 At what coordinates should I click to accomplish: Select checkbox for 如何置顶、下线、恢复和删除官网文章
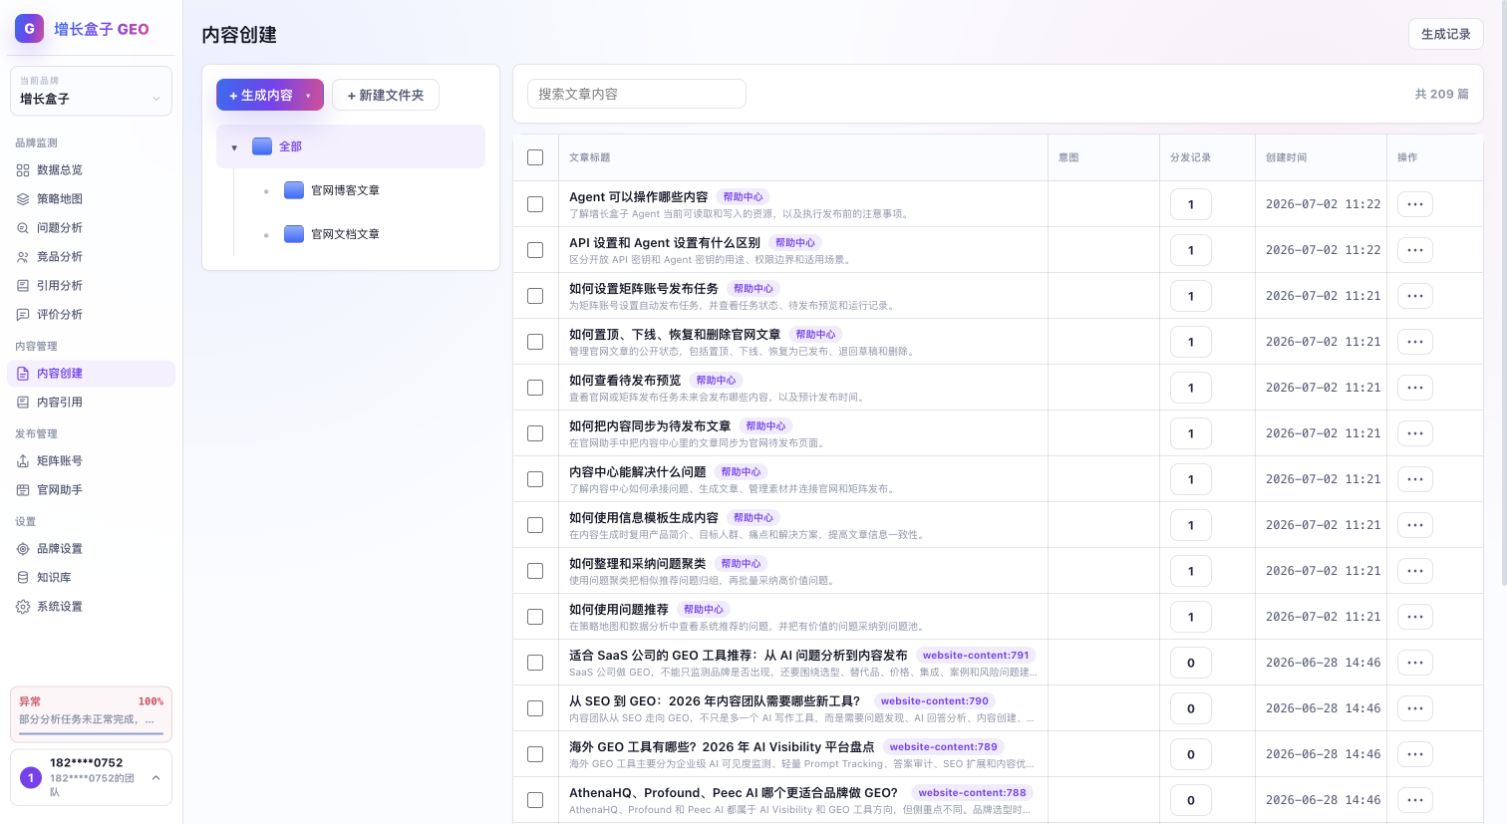pyautogui.click(x=535, y=342)
